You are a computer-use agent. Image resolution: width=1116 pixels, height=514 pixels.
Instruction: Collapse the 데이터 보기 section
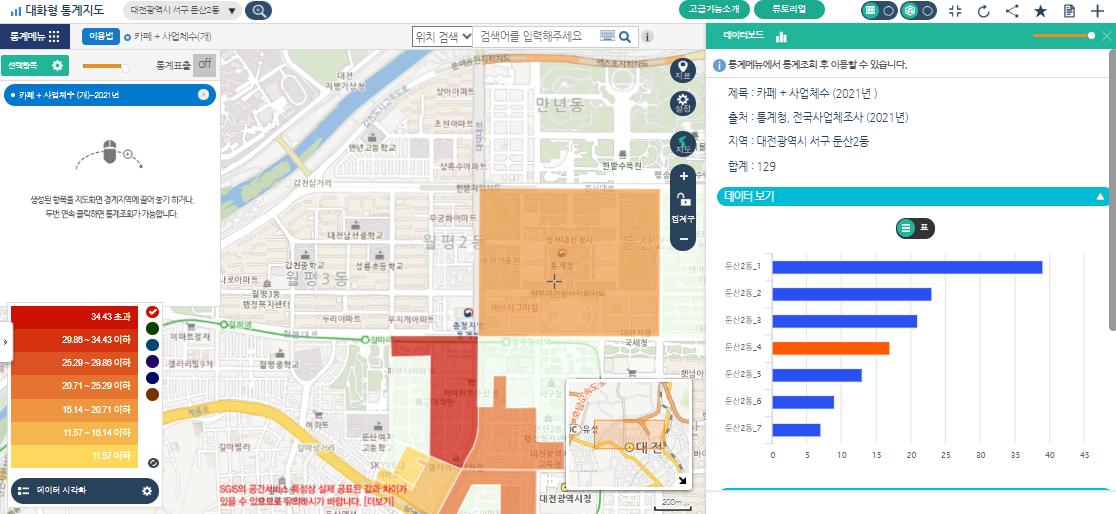tap(1100, 196)
